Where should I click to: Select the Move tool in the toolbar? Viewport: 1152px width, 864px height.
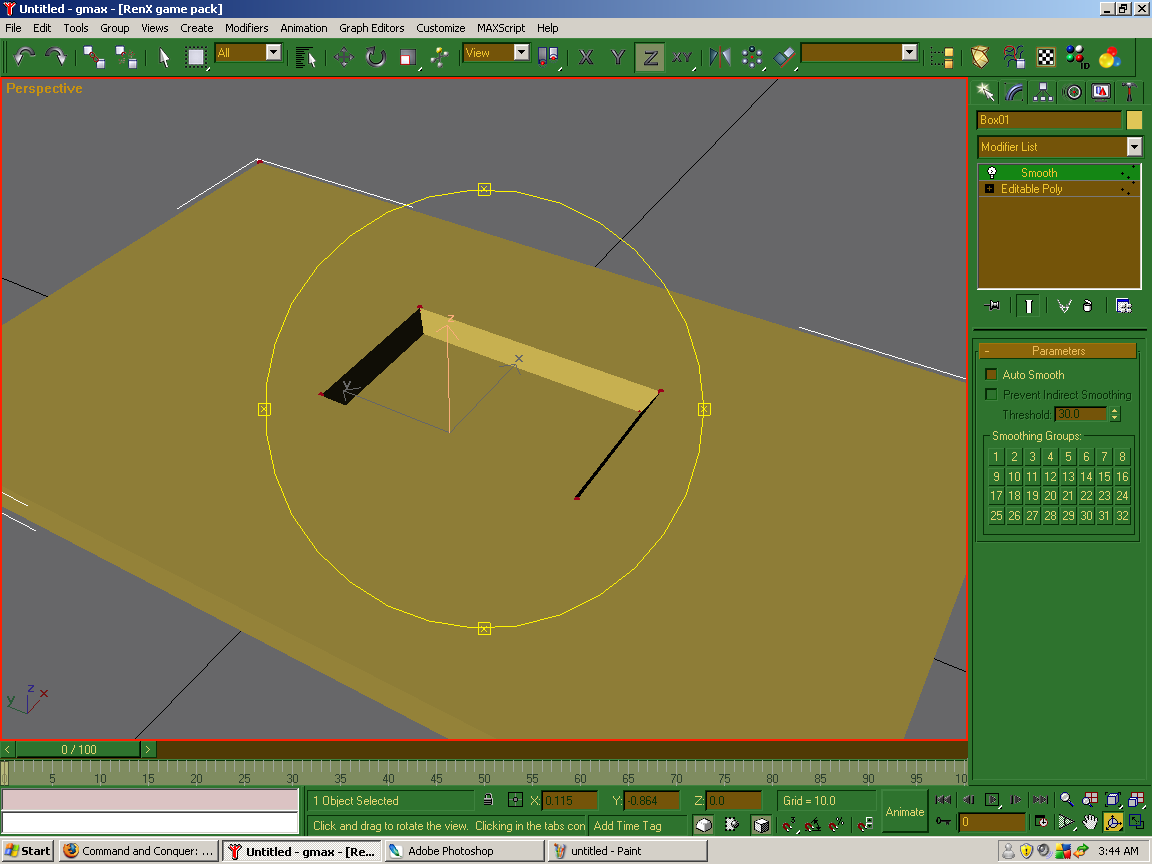[x=344, y=57]
